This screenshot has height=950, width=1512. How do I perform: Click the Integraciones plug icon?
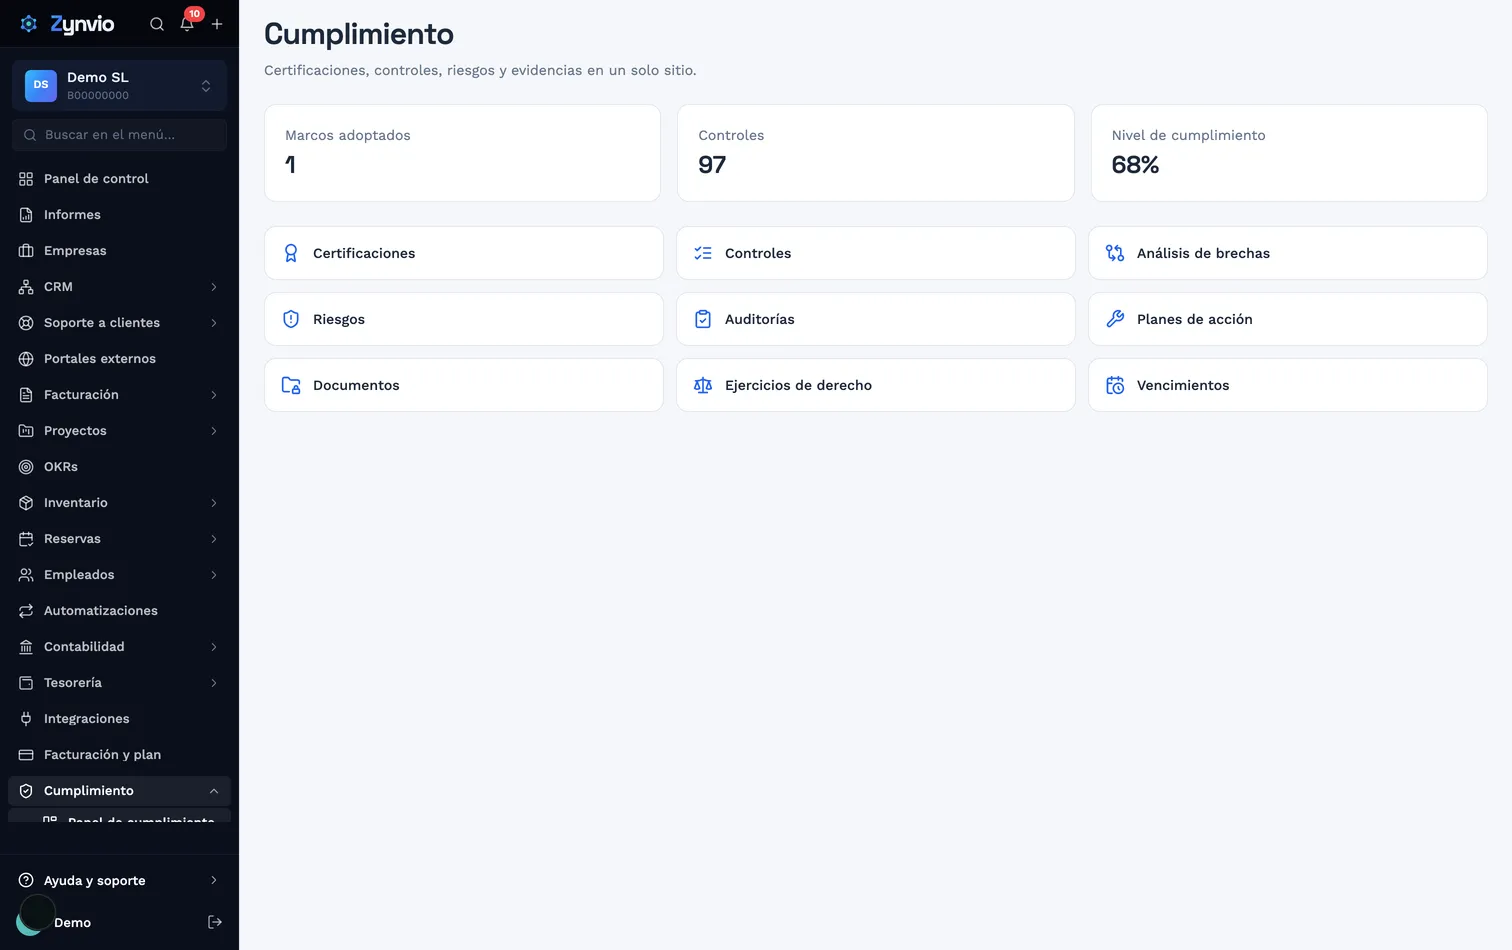pos(26,719)
